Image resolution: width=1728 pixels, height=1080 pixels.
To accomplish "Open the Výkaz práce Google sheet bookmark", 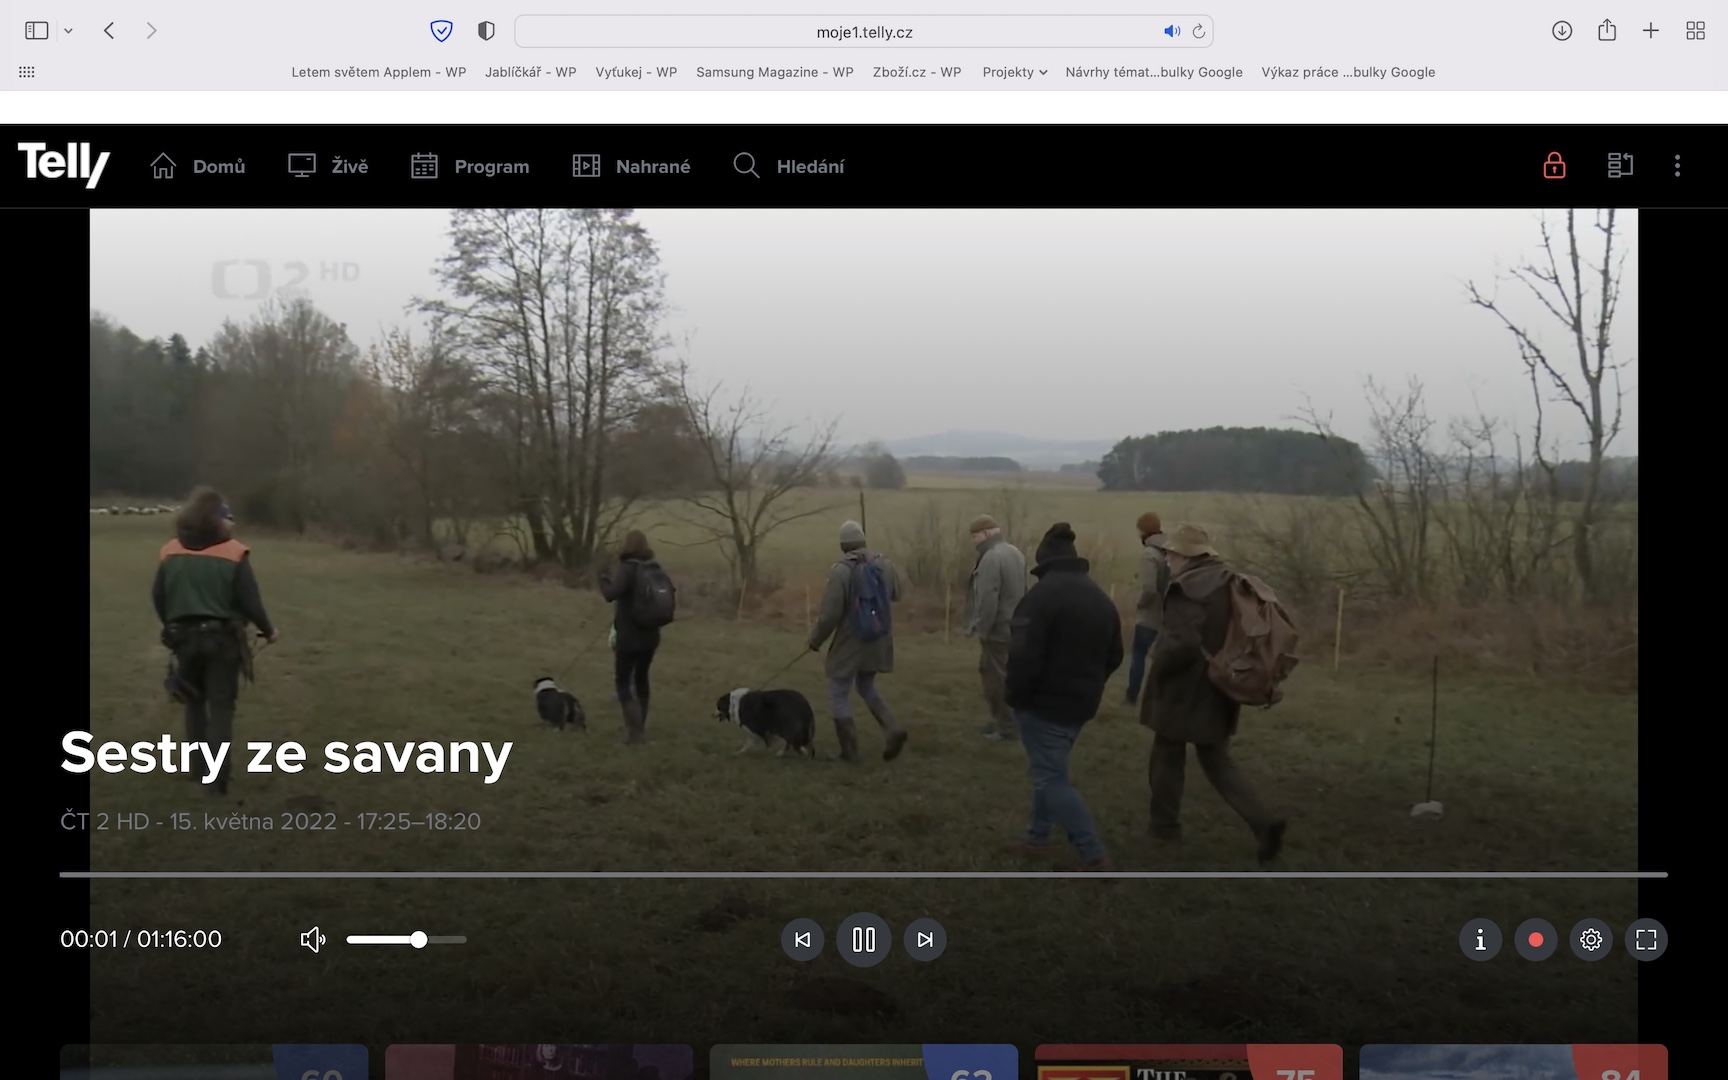I will point(1348,72).
